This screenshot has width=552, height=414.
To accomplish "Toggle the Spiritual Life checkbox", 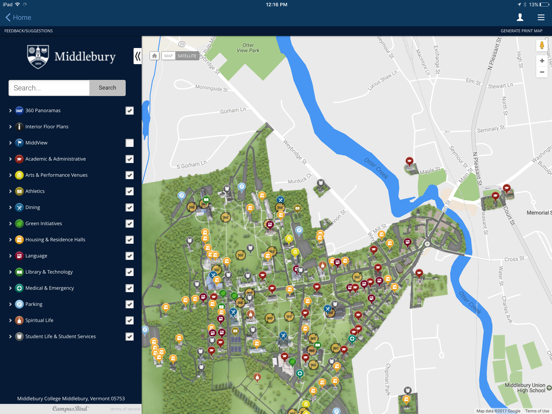I will 130,320.
